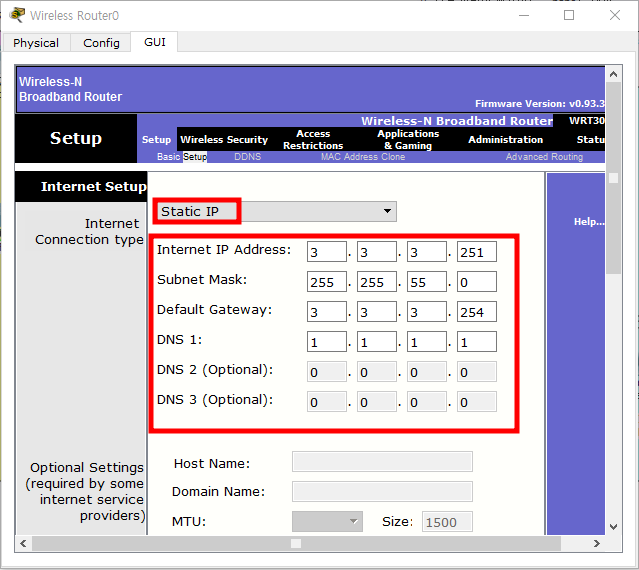Open Access Restrictions section
639x570 pixels.
click(x=313, y=139)
